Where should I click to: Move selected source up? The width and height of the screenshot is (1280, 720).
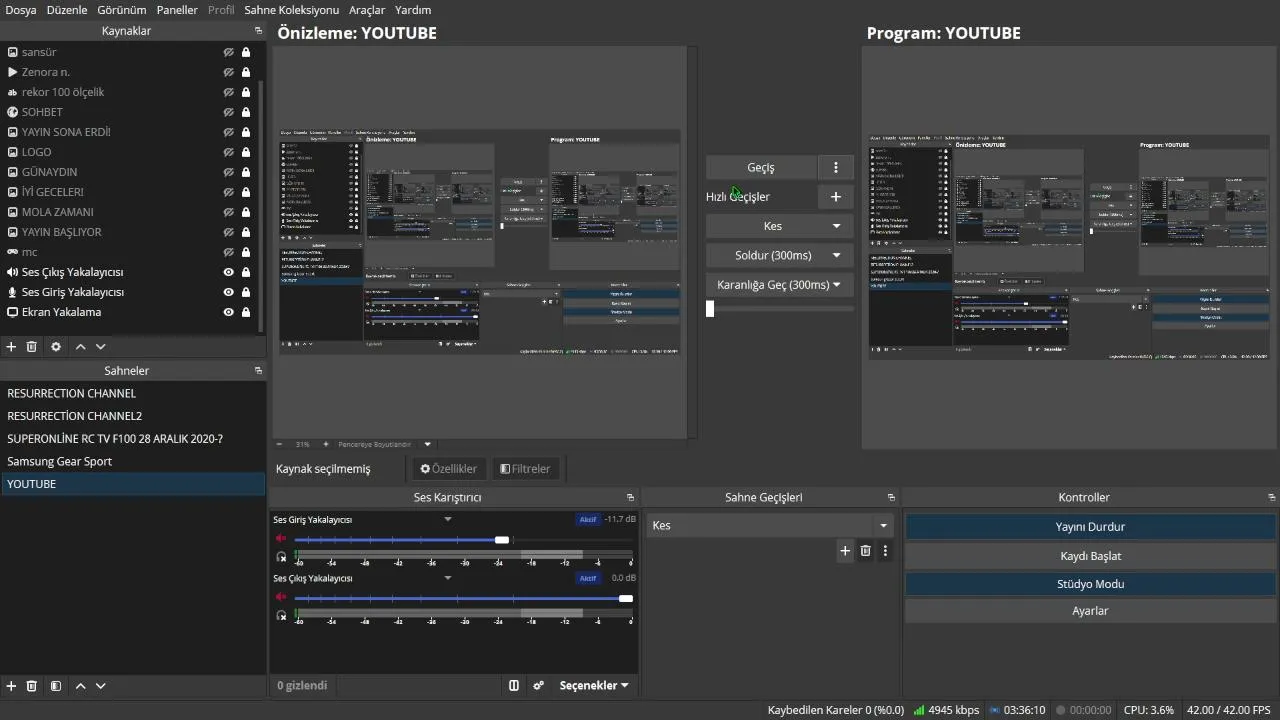coord(81,346)
